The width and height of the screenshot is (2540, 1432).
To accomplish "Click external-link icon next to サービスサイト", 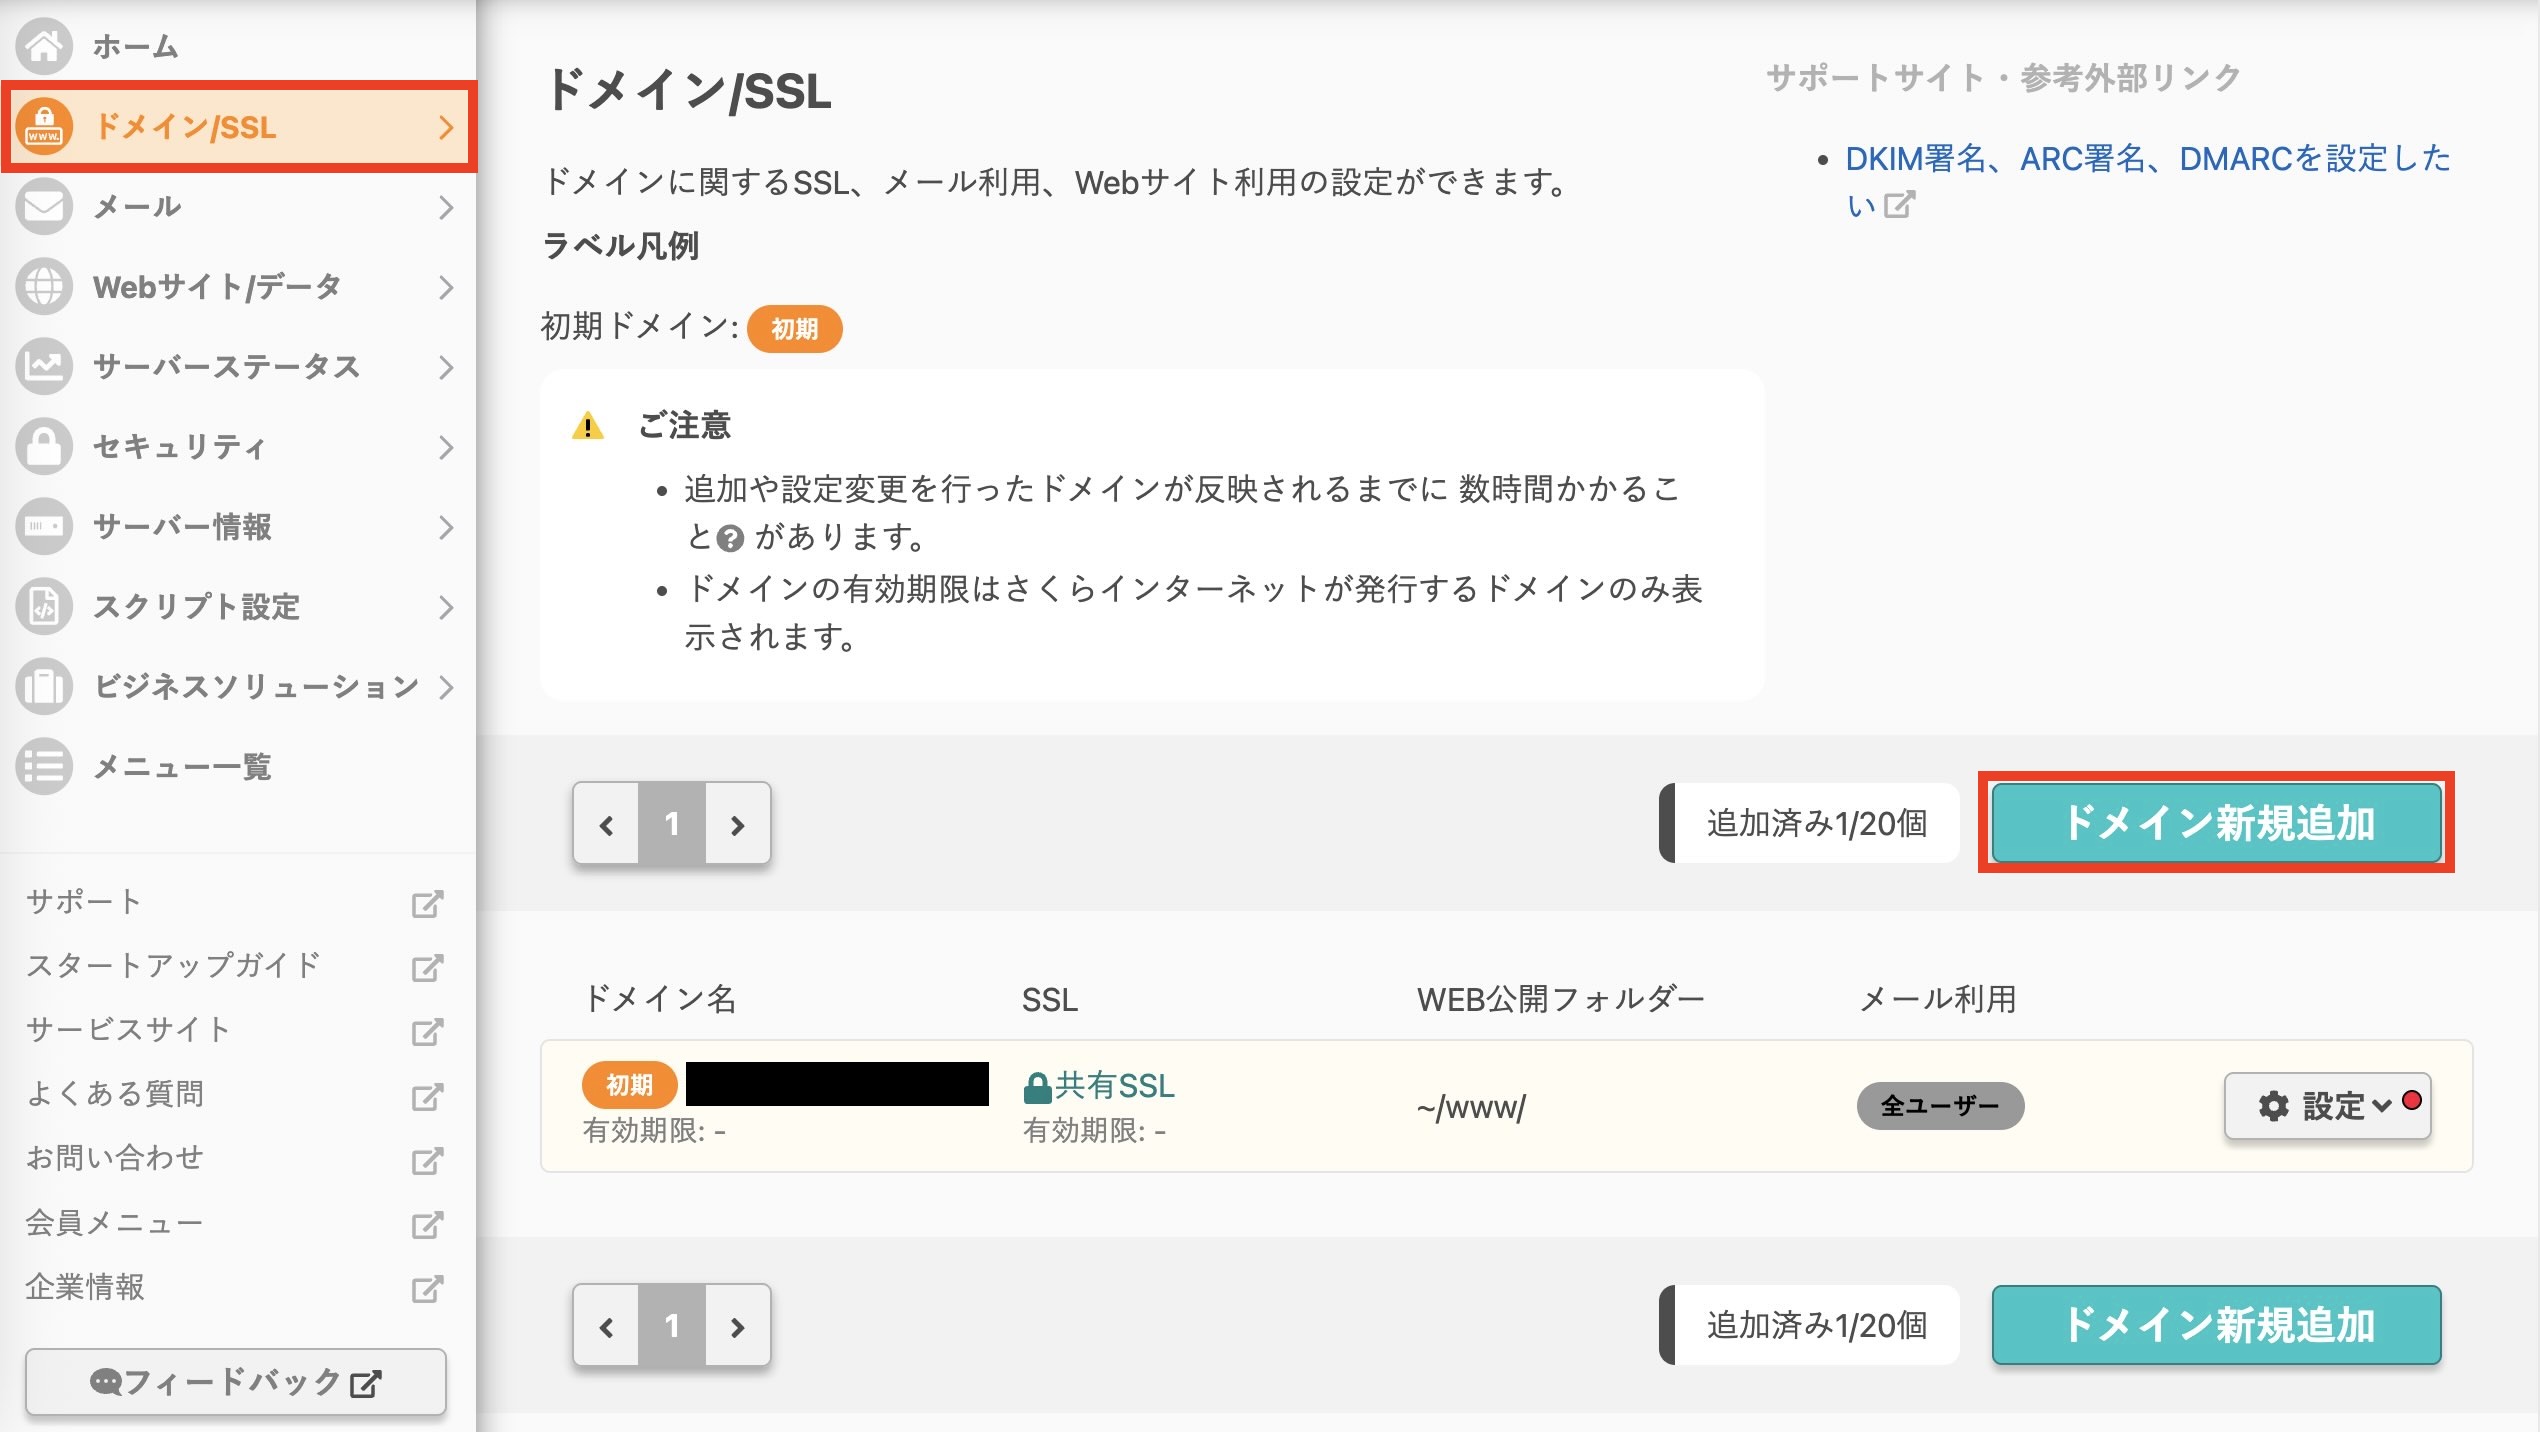I will (427, 1032).
